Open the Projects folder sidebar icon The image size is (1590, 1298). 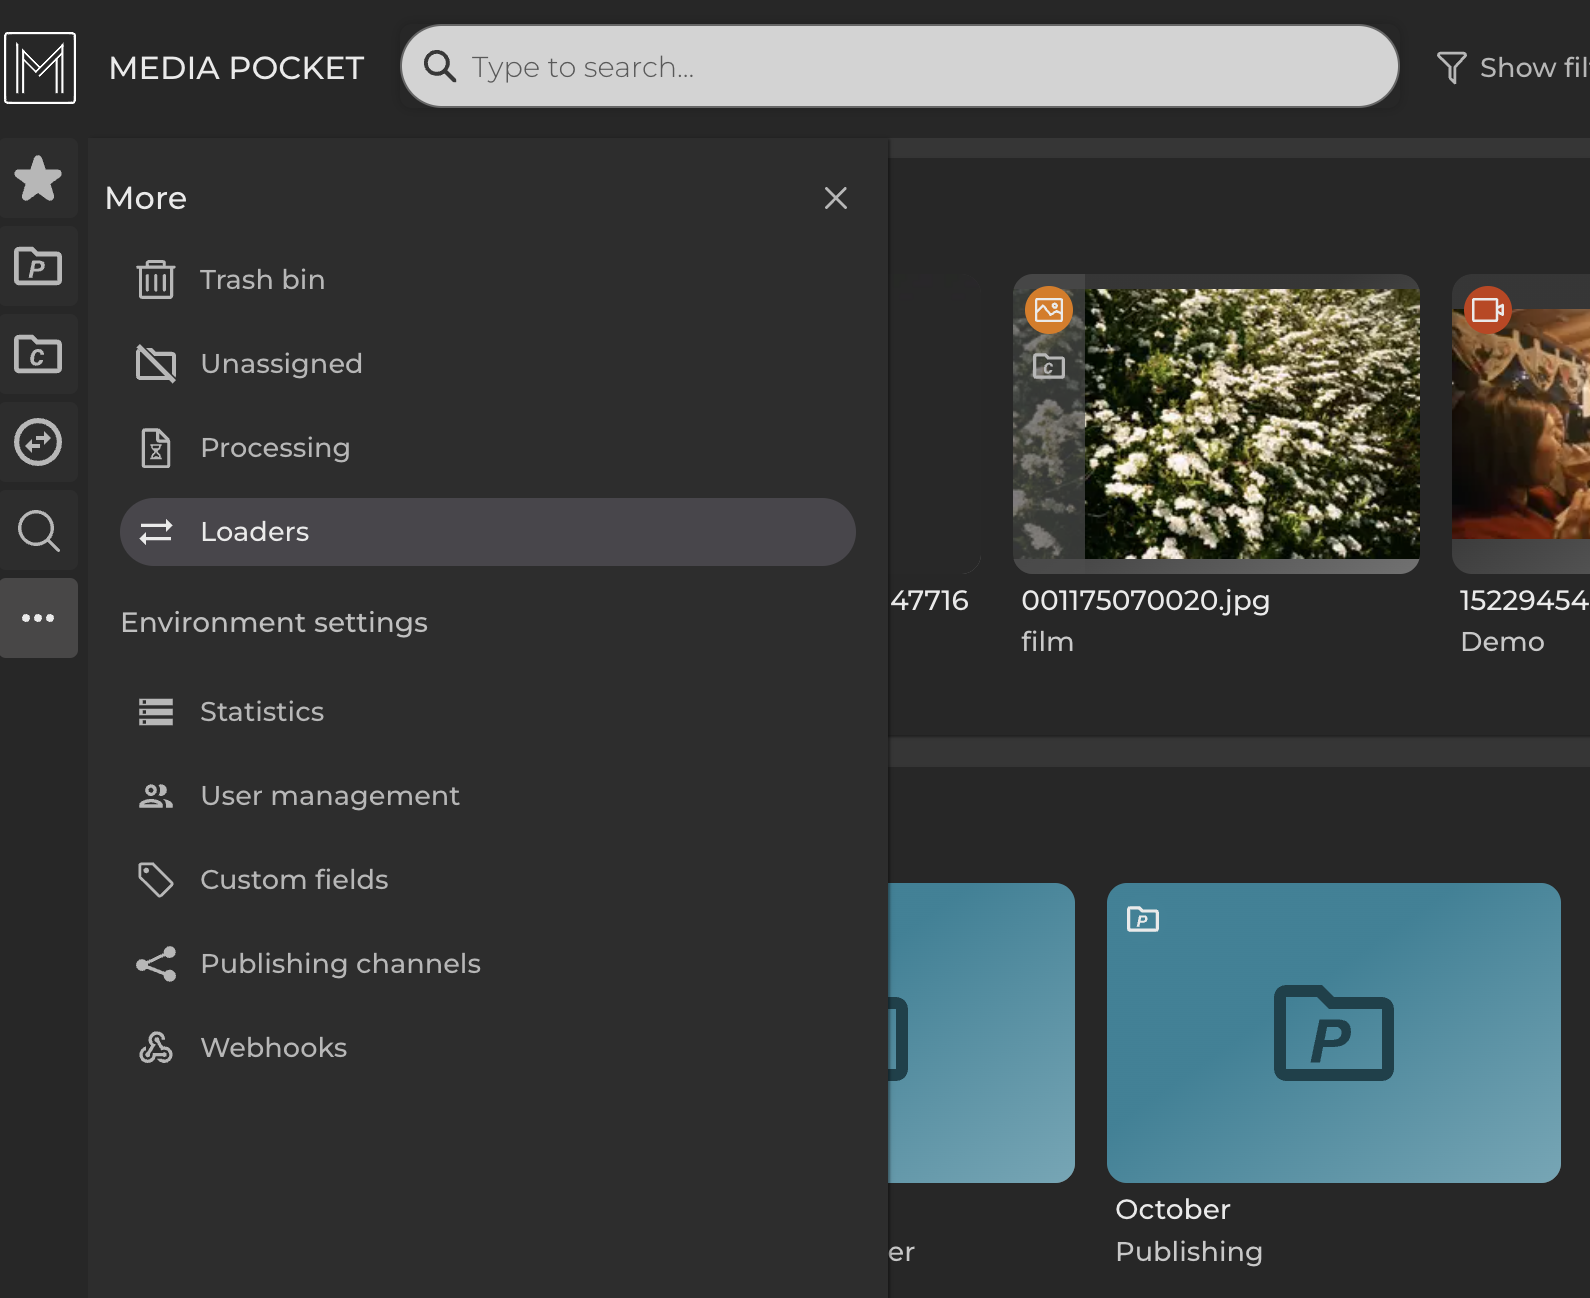click(x=38, y=267)
